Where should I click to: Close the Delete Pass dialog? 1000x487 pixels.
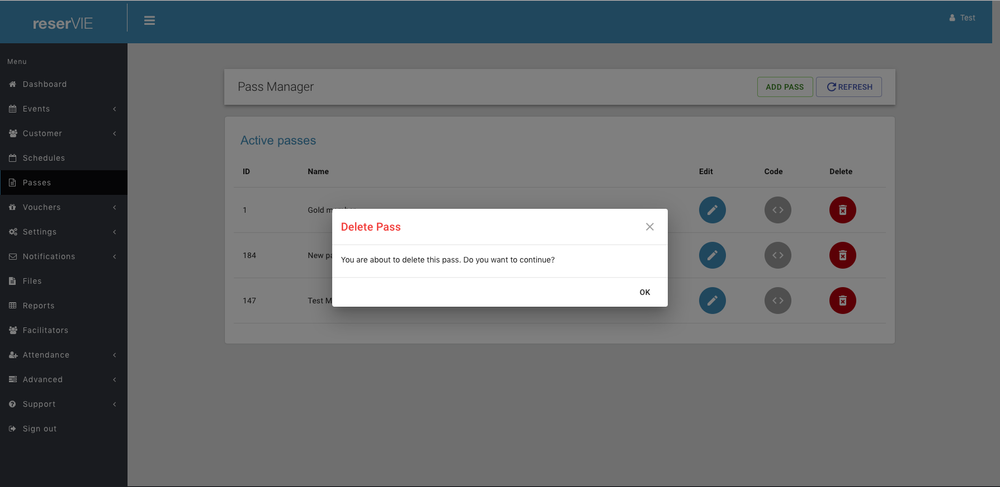point(650,227)
